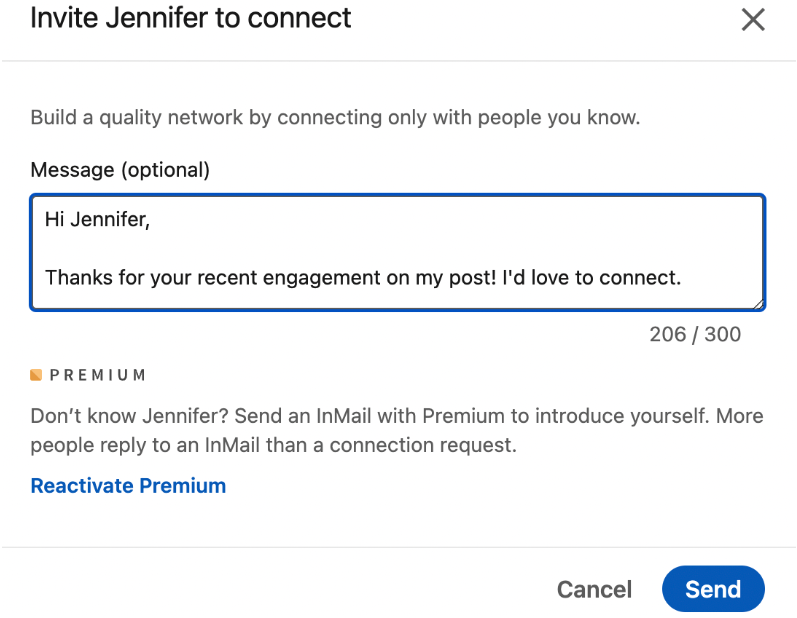This screenshot has width=797, height=618.
Task: Click the 'Build a quality network' notice
Action: point(335,118)
